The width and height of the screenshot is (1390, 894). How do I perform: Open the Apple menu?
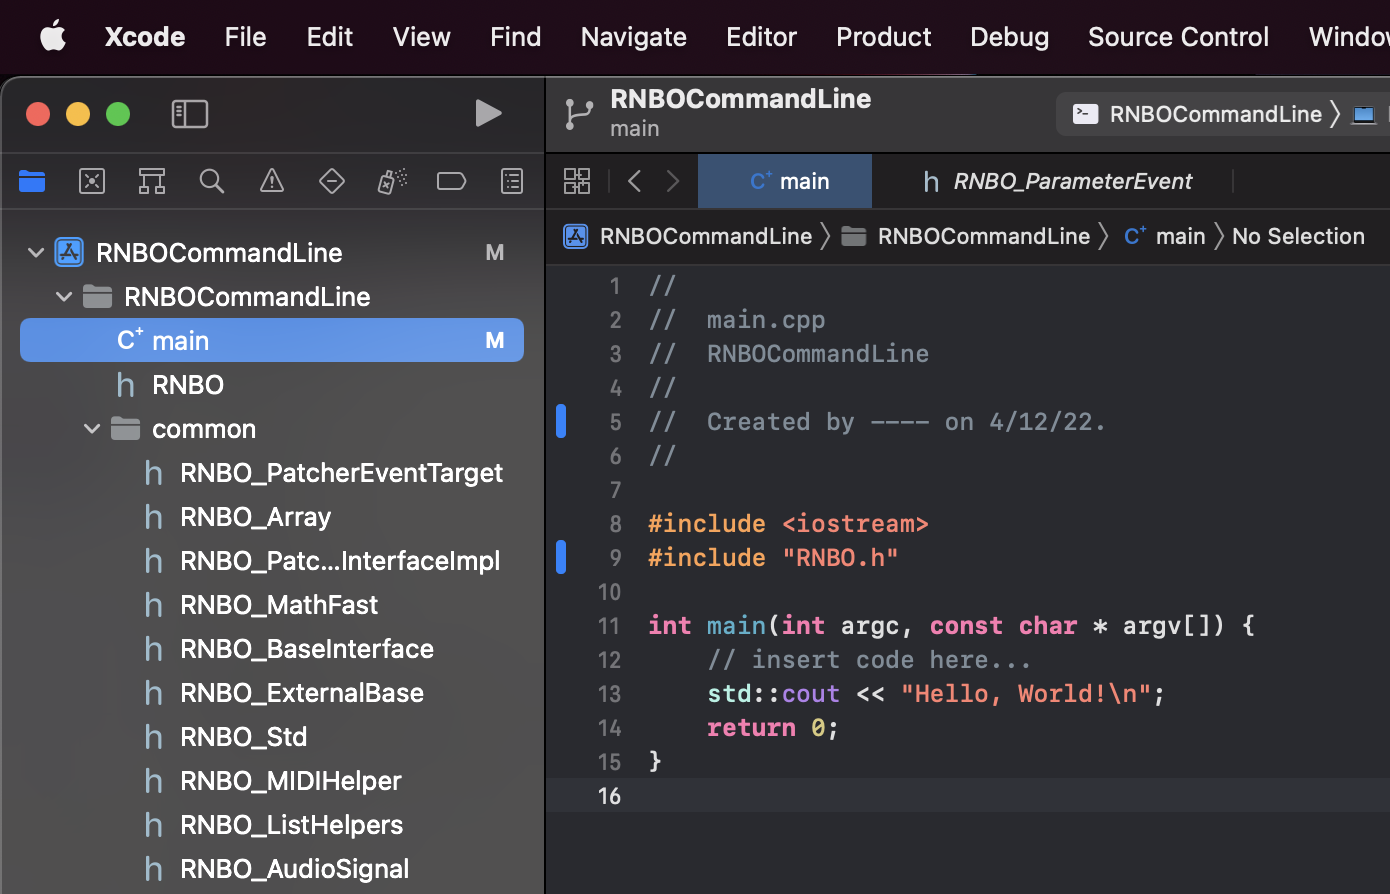click(52, 37)
